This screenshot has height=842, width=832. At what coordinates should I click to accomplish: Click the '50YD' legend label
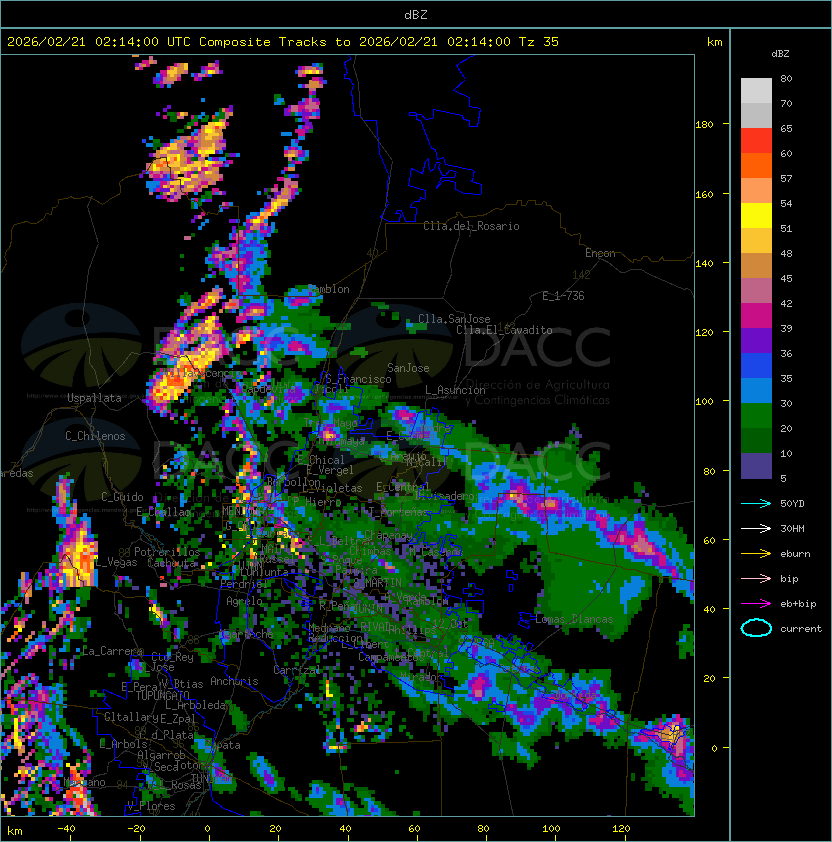pyautogui.click(x=792, y=503)
